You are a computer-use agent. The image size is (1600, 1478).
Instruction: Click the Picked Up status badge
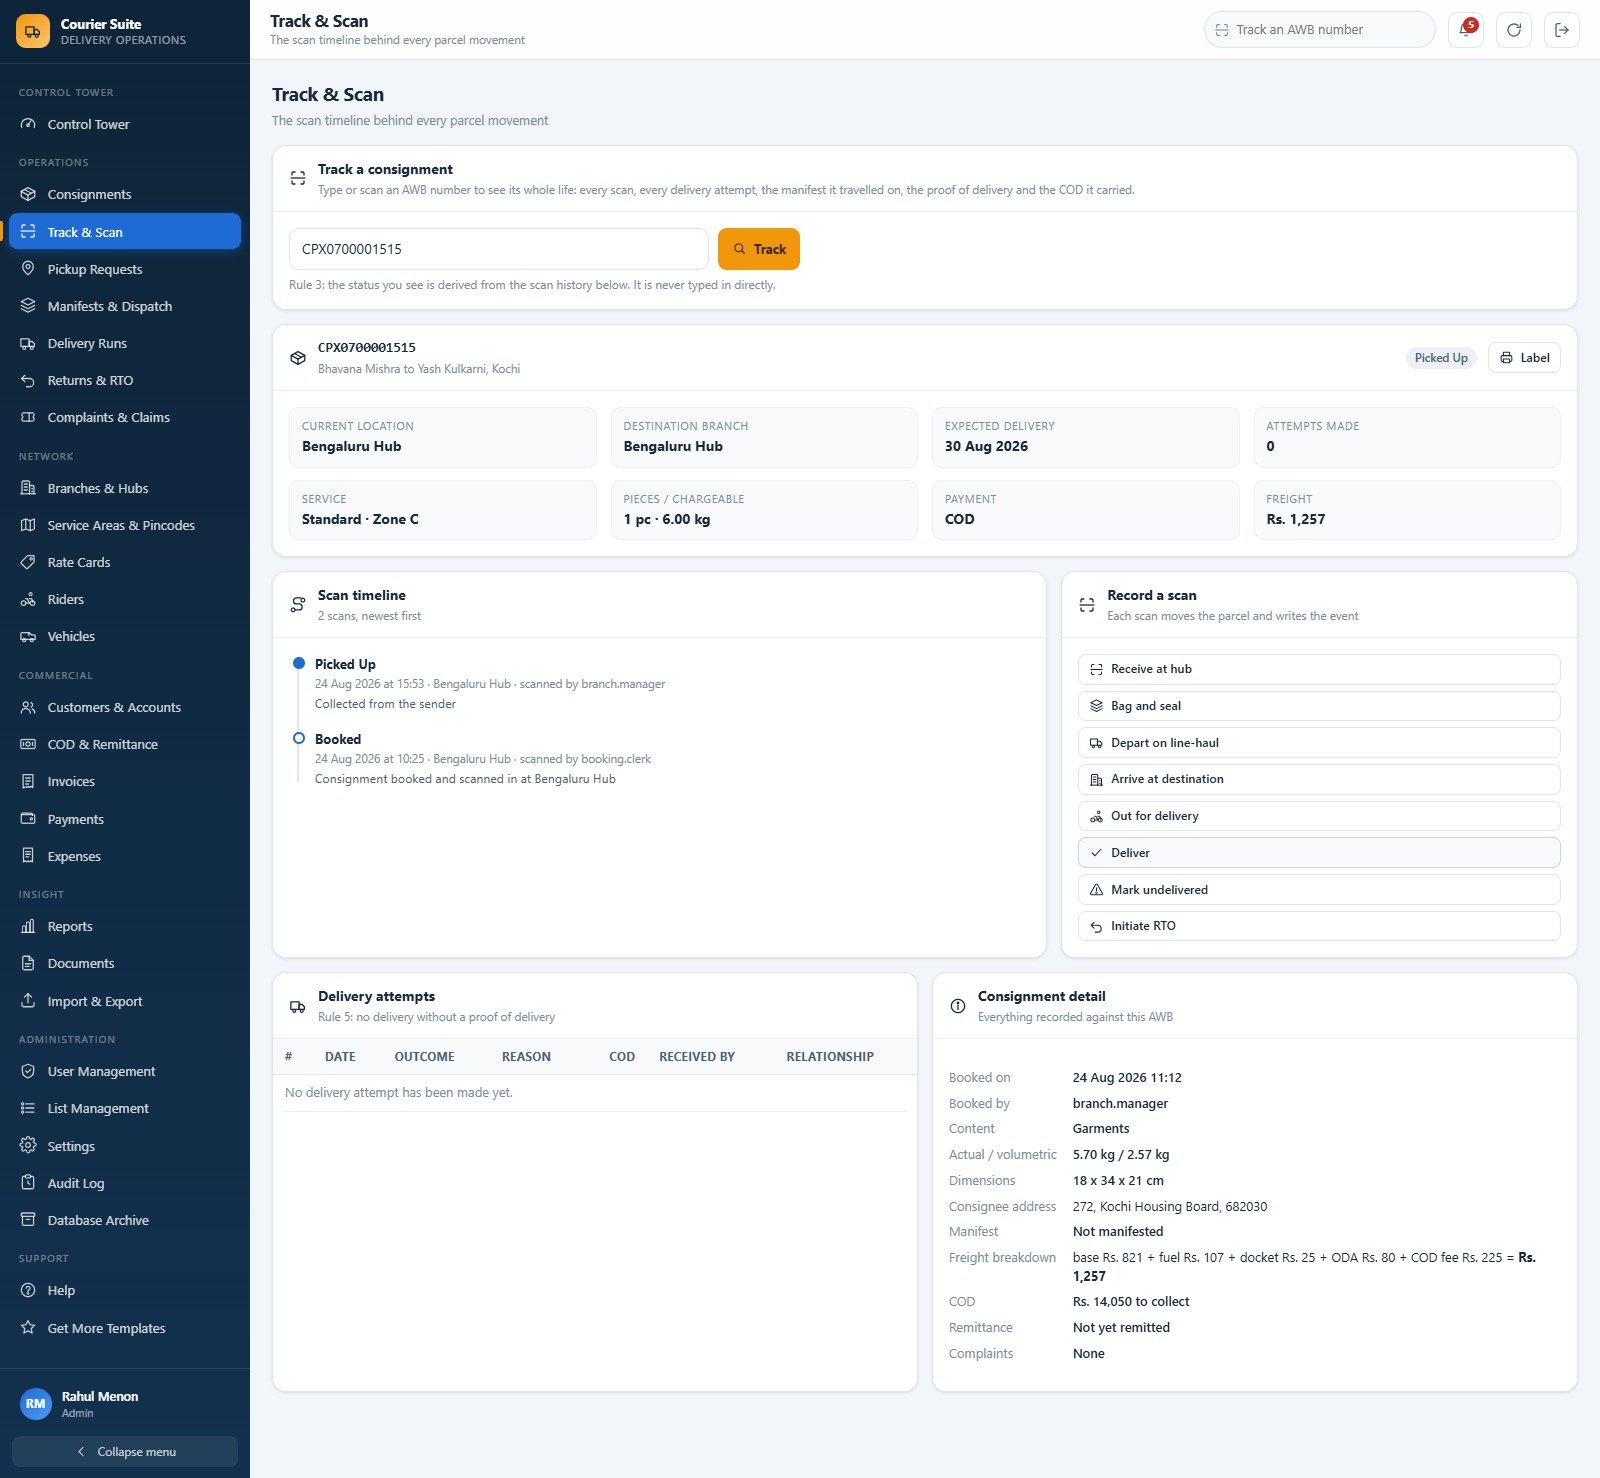click(x=1441, y=358)
